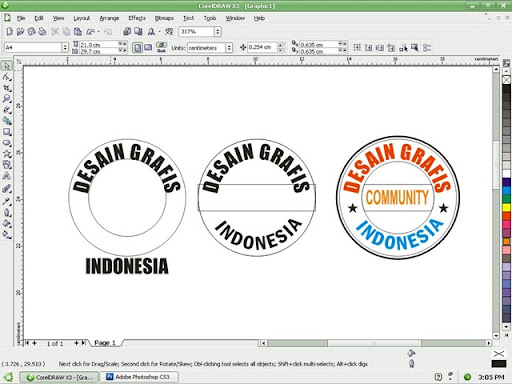The width and height of the screenshot is (512, 384).
Task: Select the Basic Shapes tool
Action: click(x=7, y=165)
